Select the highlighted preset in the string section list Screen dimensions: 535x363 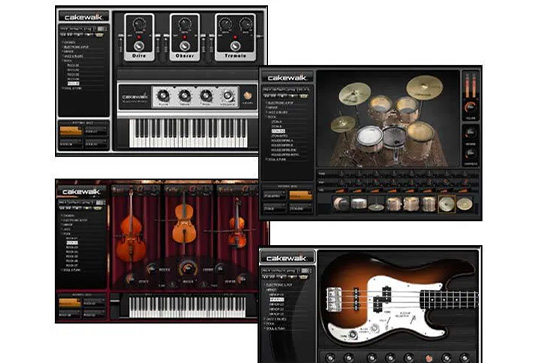[x=72, y=243]
